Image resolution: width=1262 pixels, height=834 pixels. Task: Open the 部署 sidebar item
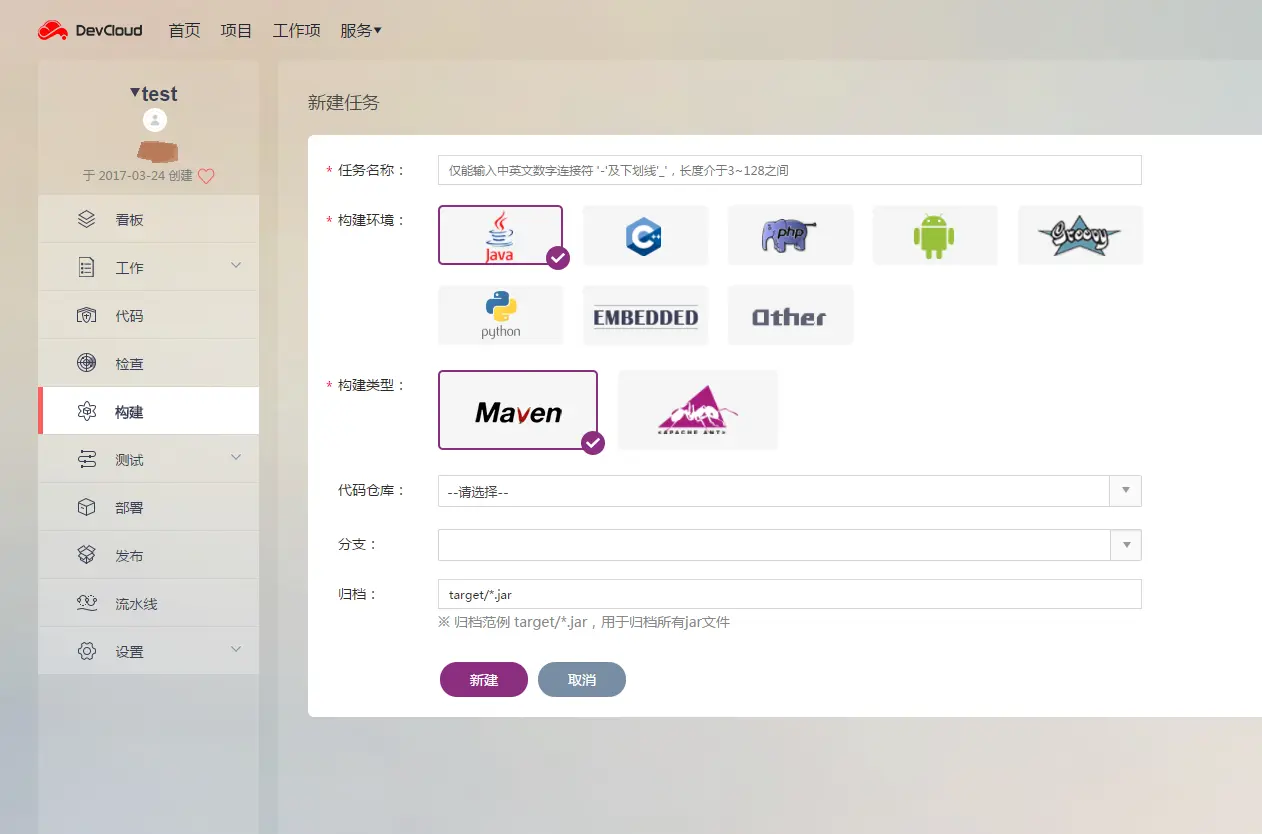pyautogui.click(x=148, y=507)
